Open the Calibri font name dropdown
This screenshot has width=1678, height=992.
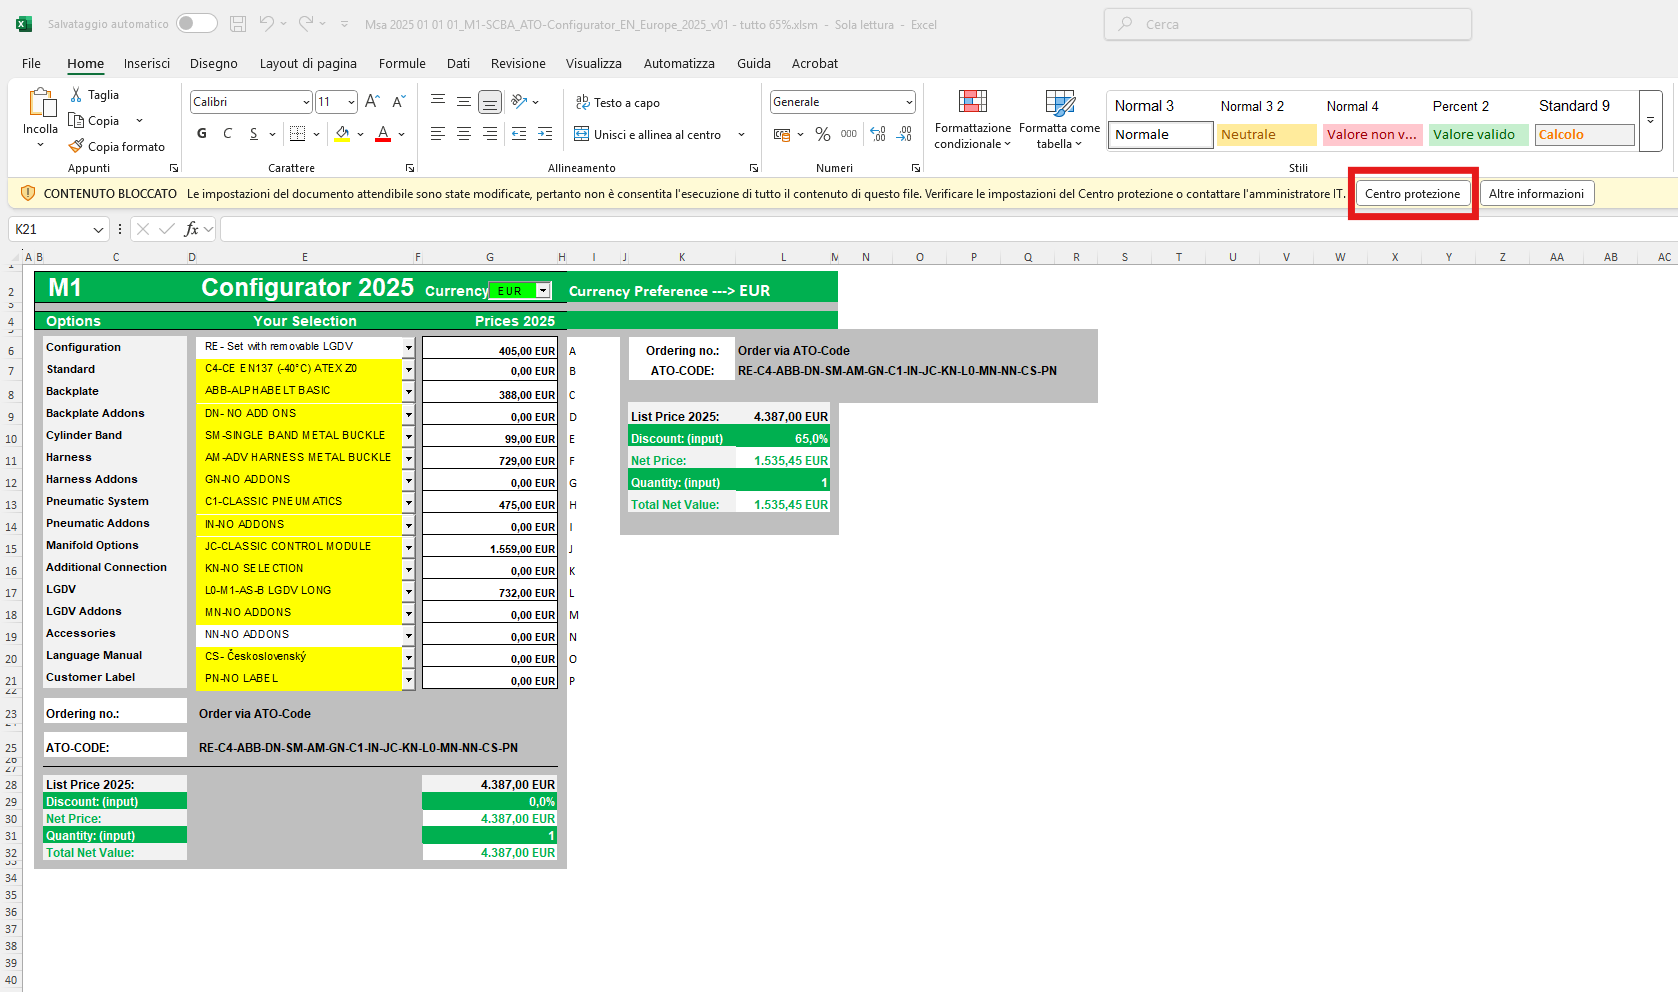coord(306,102)
